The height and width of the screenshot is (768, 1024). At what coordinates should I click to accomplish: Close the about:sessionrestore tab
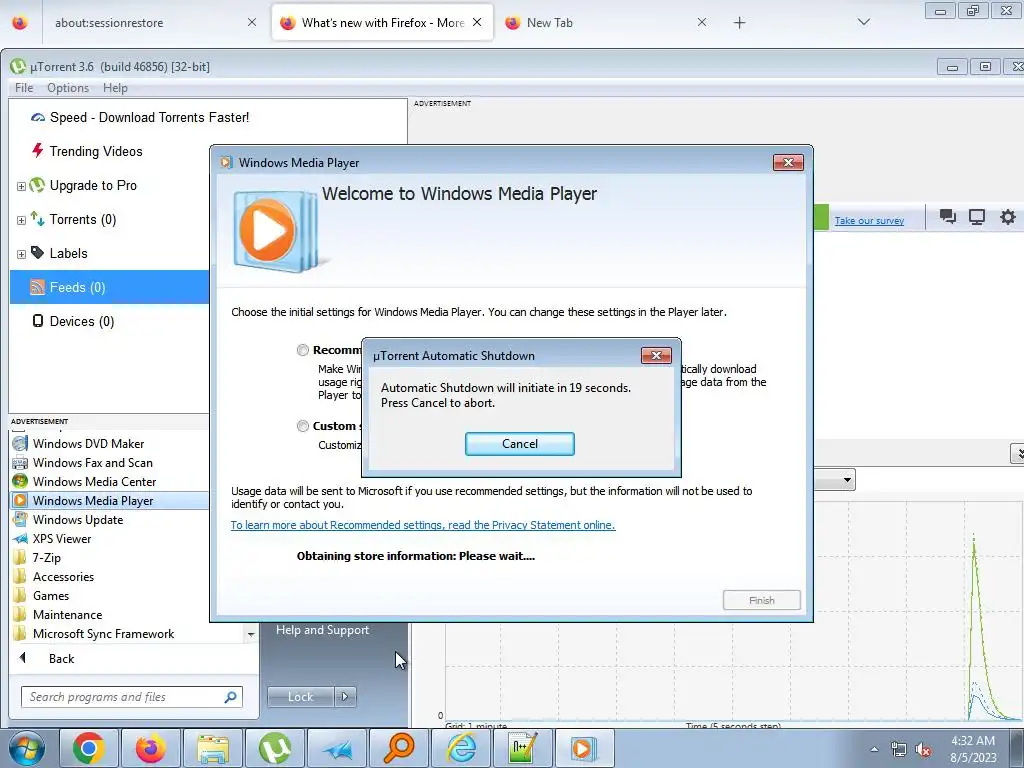252,22
